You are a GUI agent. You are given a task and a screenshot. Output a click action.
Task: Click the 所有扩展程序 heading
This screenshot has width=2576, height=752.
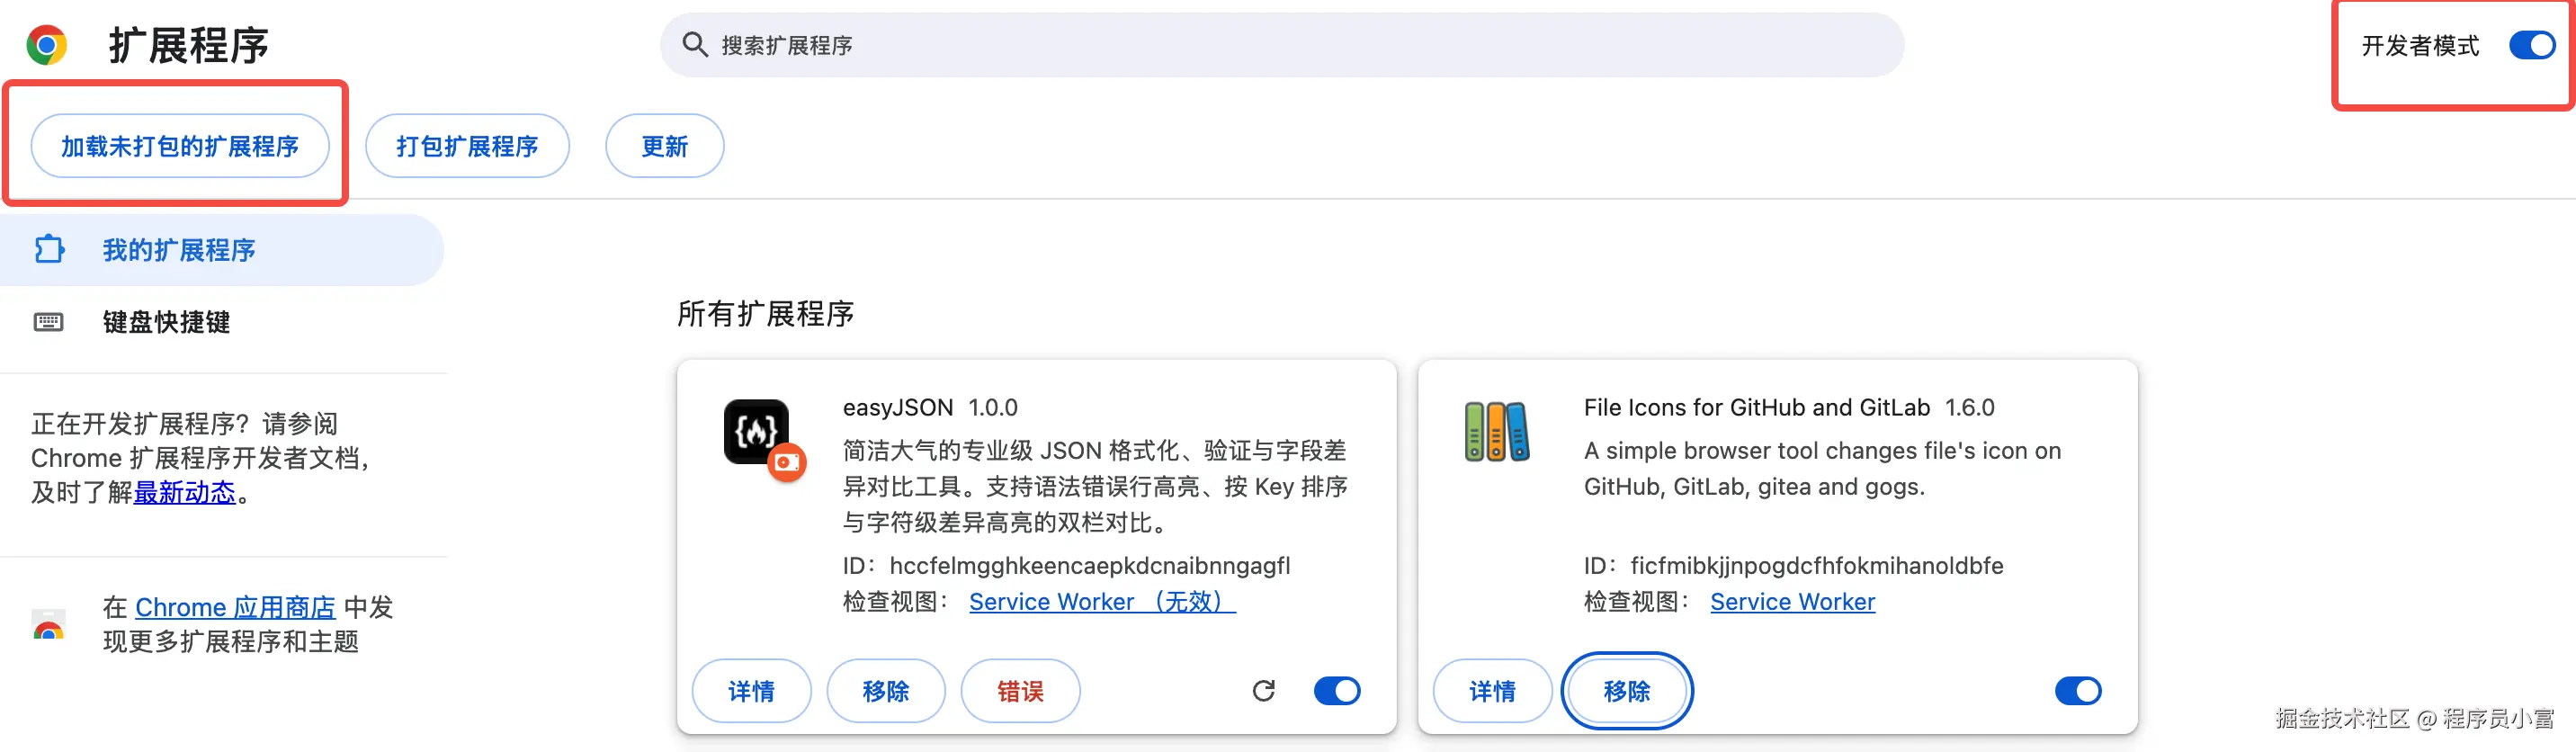[765, 314]
